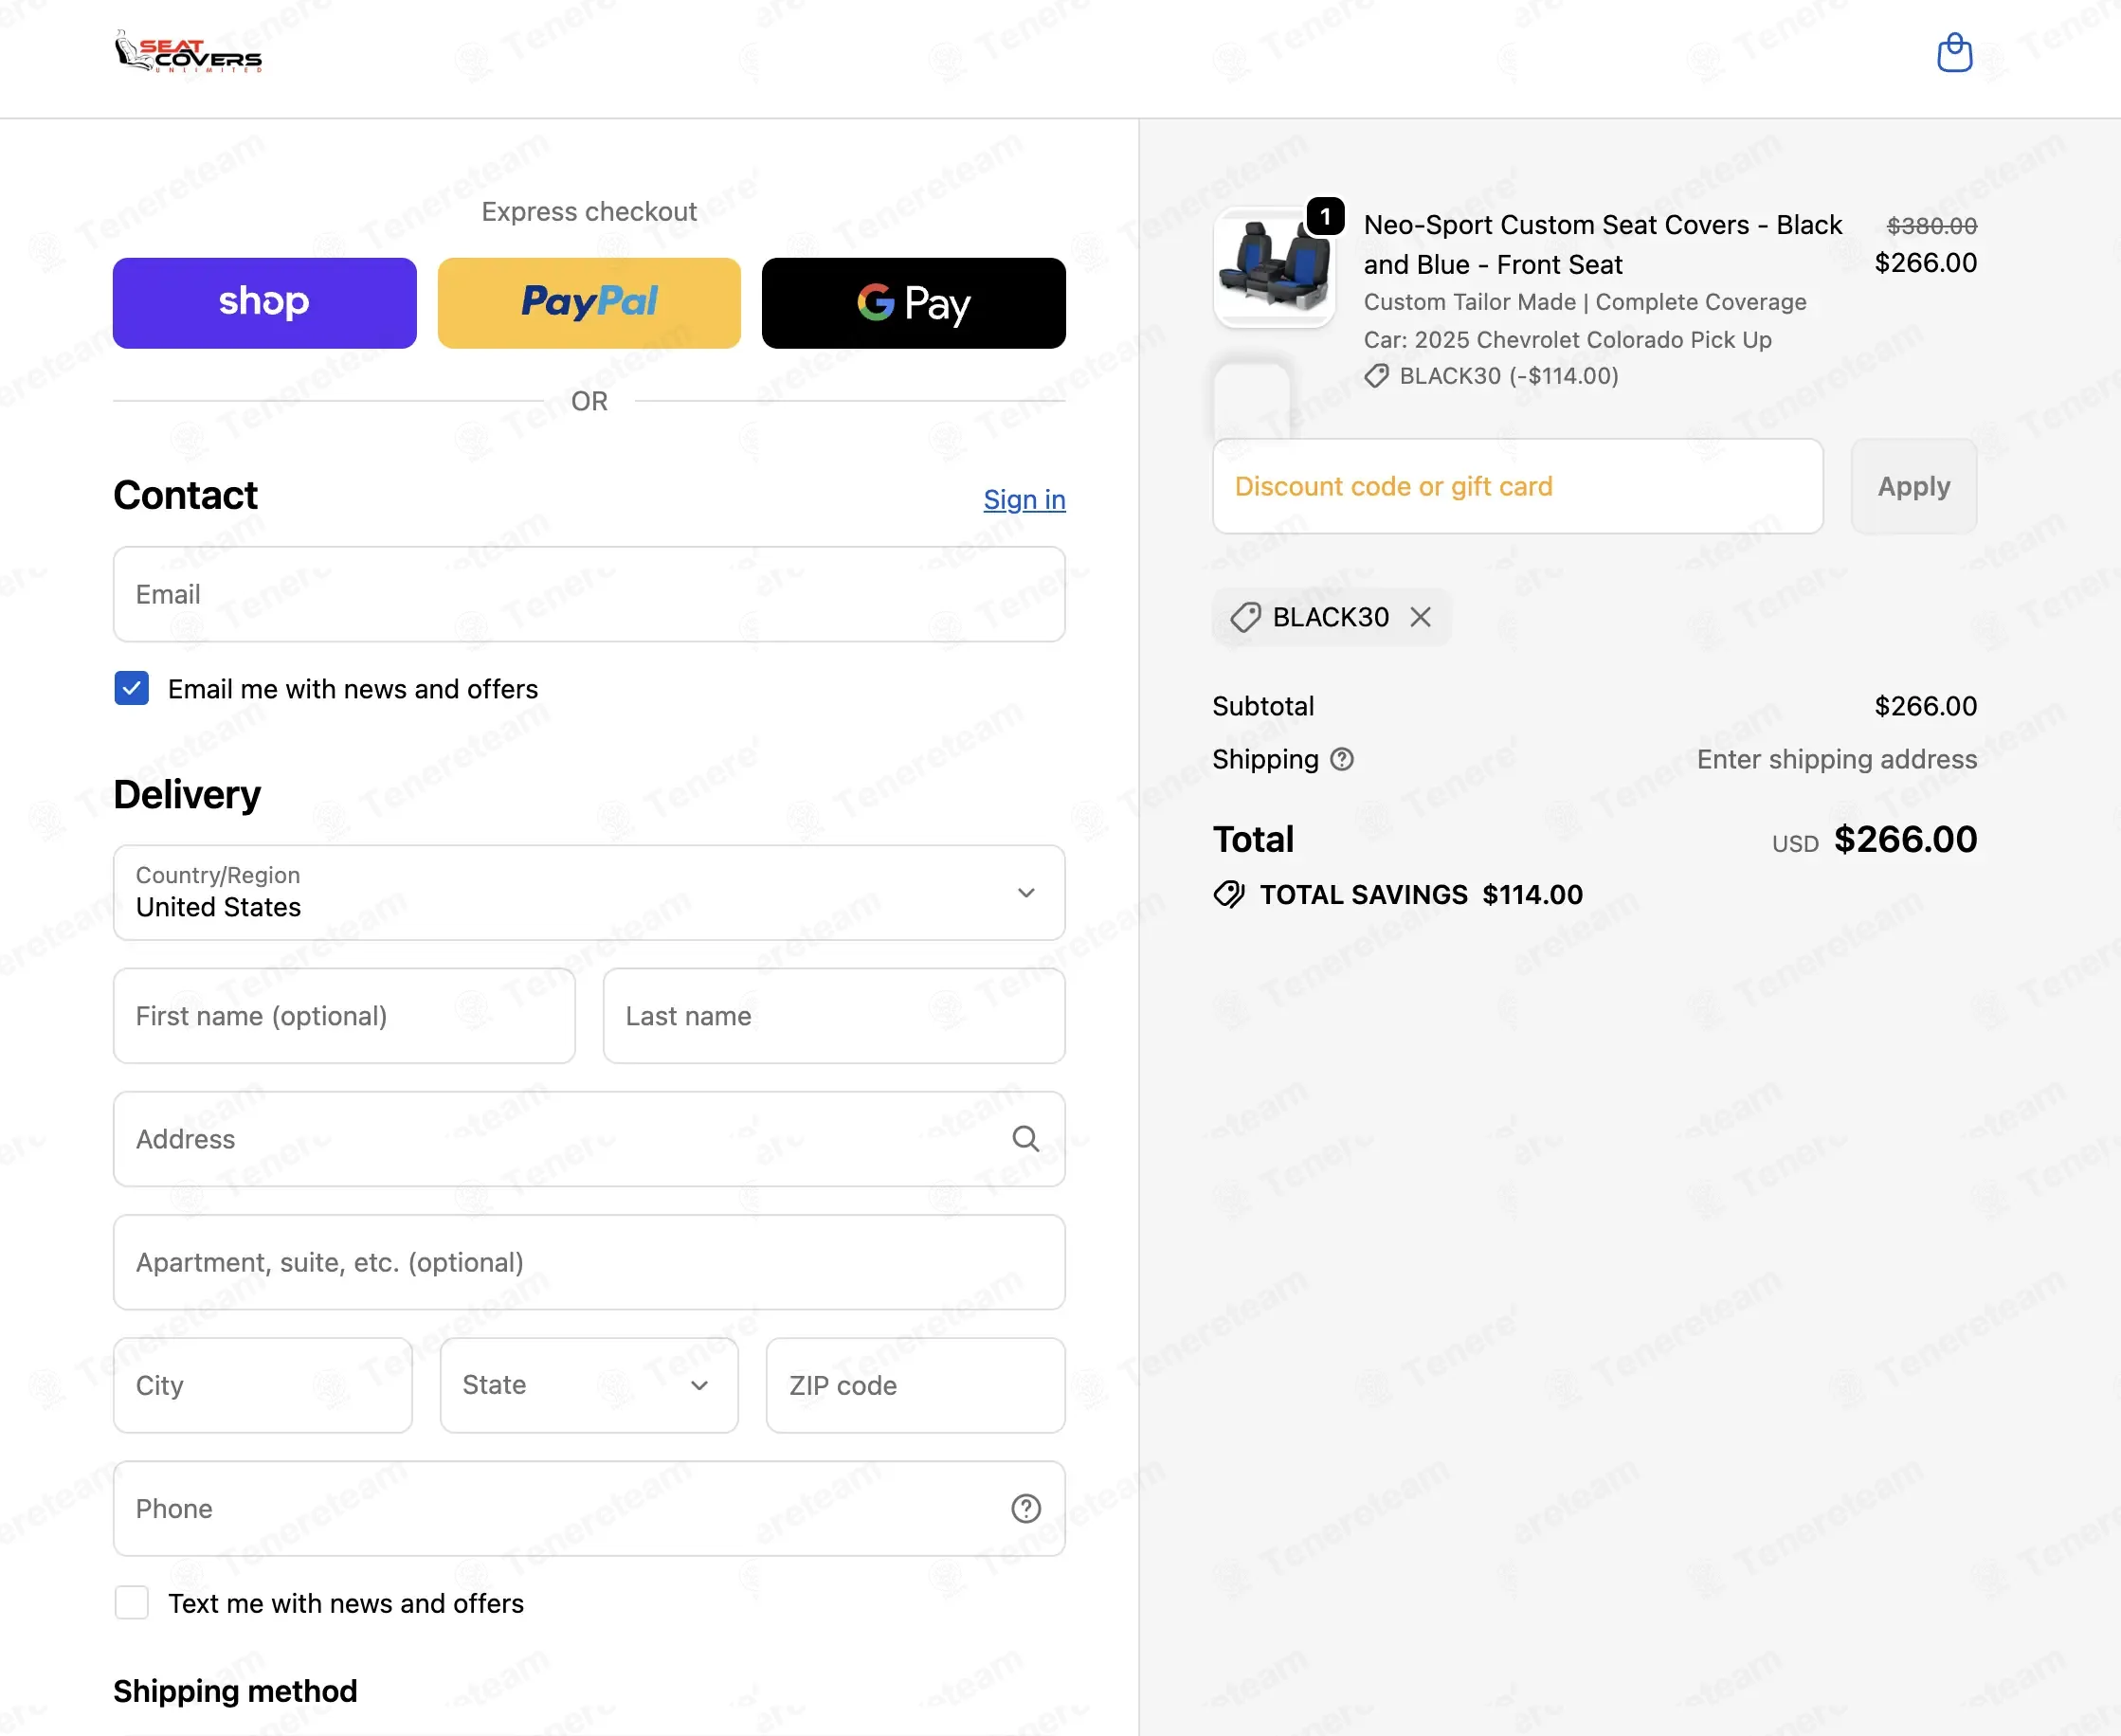Click the seat cover product thumbnail
This screenshot has width=2121, height=1736.
[x=1273, y=267]
